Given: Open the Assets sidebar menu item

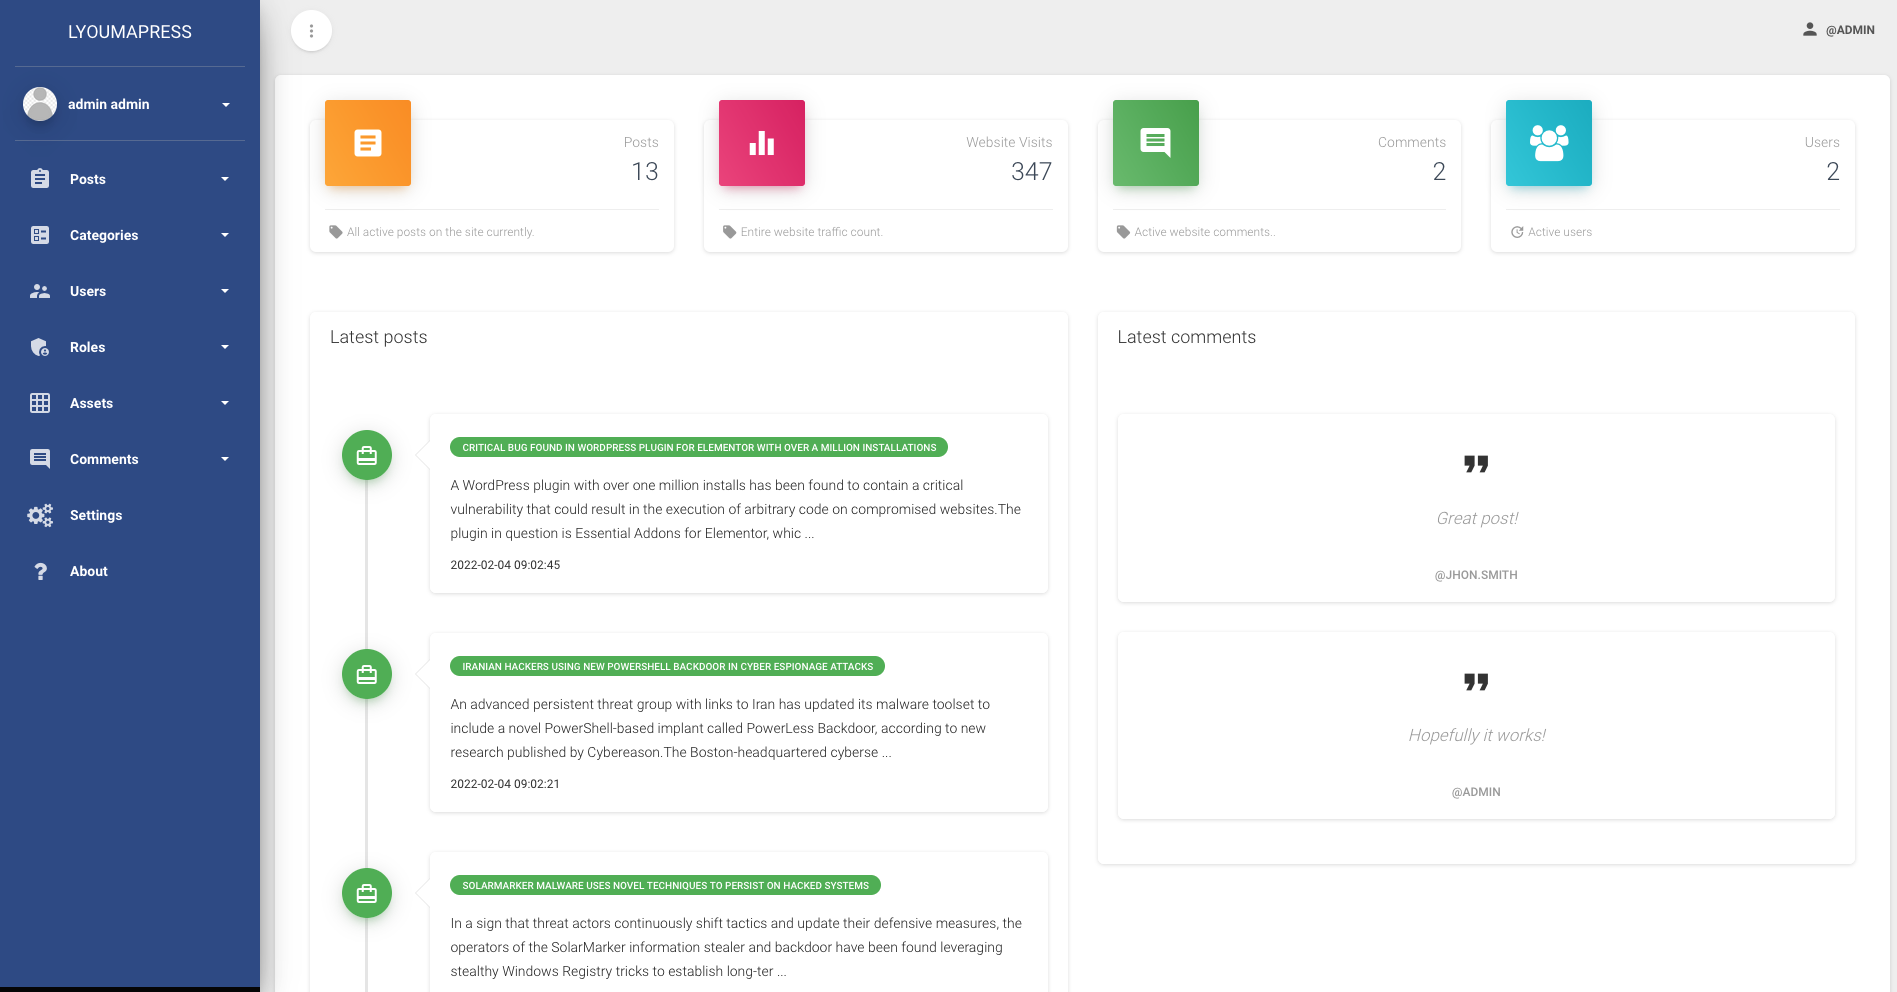Looking at the screenshot, I should tap(130, 403).
